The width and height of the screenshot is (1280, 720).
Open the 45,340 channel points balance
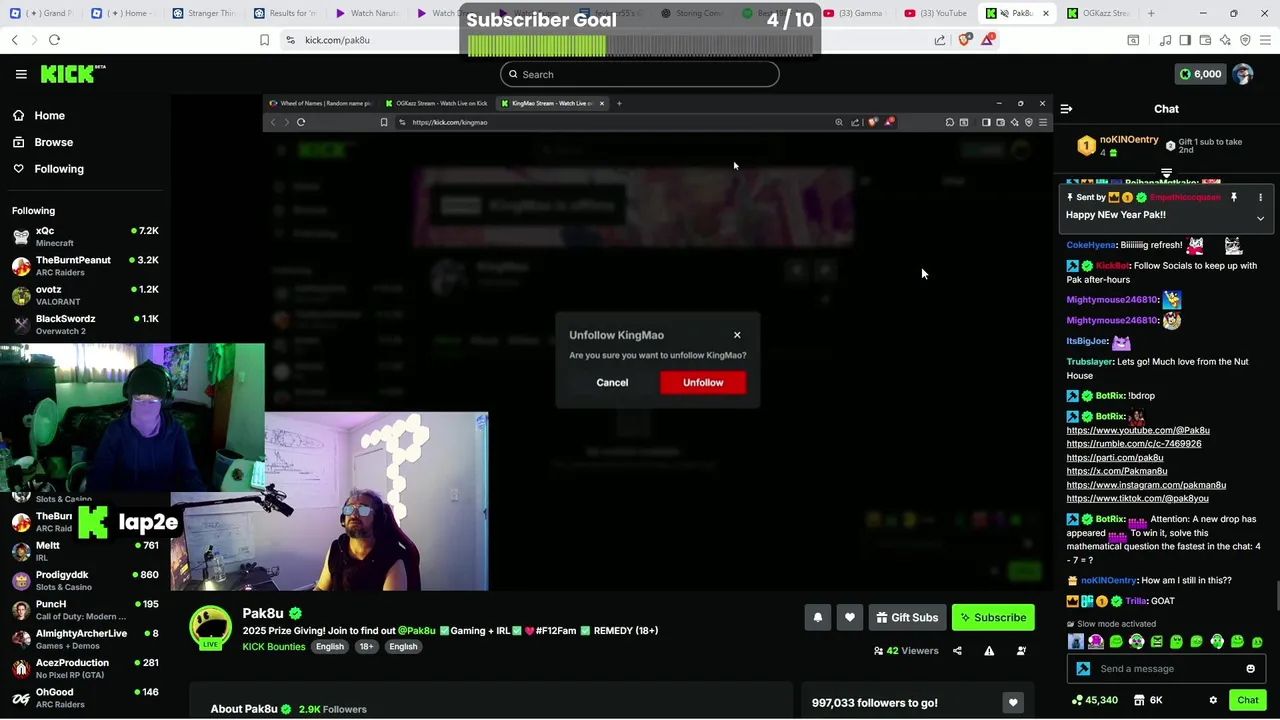pyautogui.click(x=1094, y=700)
